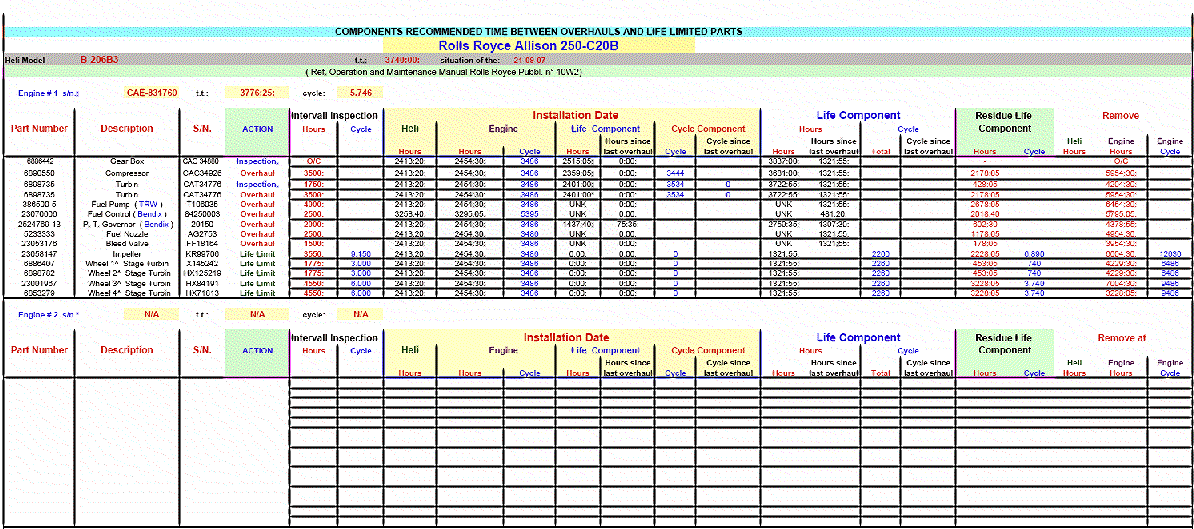Click part number '23058147' in Impeller row
The image size is (1194, 529).
[x=40, y=251]
